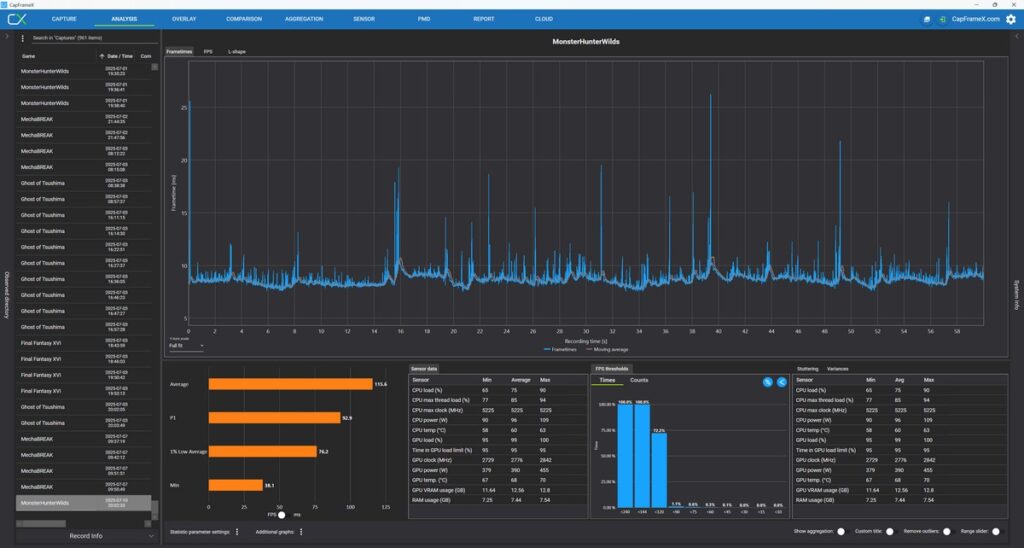
Task: Click the sort arrow next to Date / Time
Action: pyautogui.click(x=102, y=56)
